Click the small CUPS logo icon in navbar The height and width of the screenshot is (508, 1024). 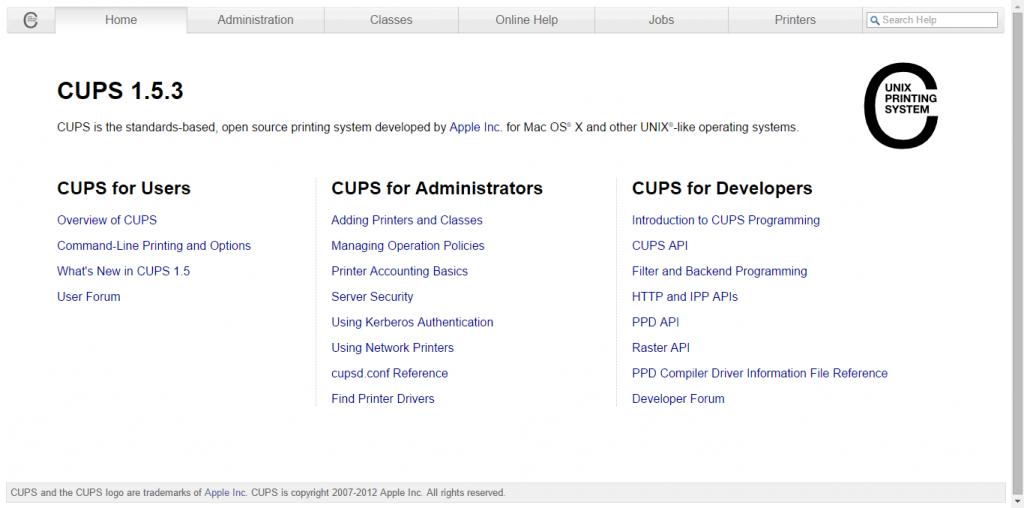pos(30,20)
